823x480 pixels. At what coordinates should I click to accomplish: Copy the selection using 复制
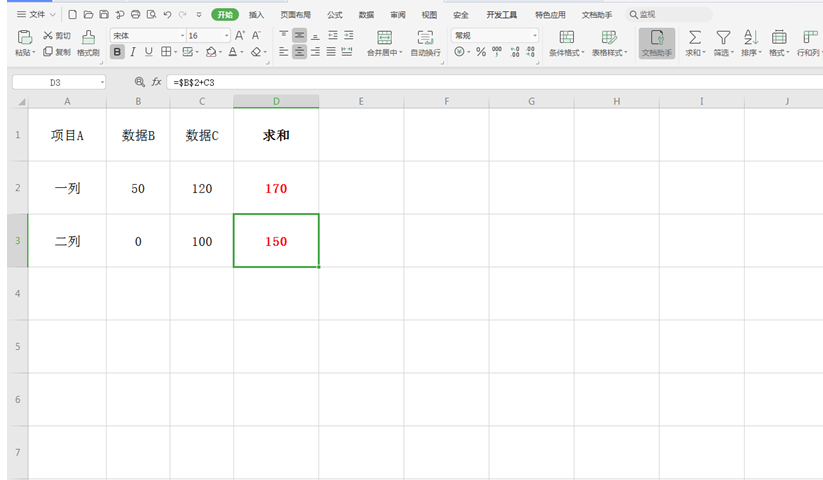click(57, 52)
